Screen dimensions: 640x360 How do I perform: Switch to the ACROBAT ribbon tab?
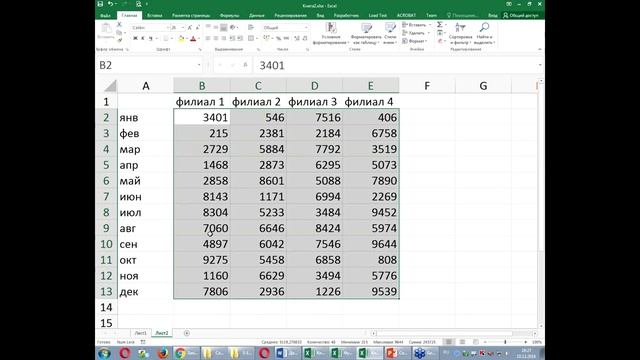(x=406, y=16)
